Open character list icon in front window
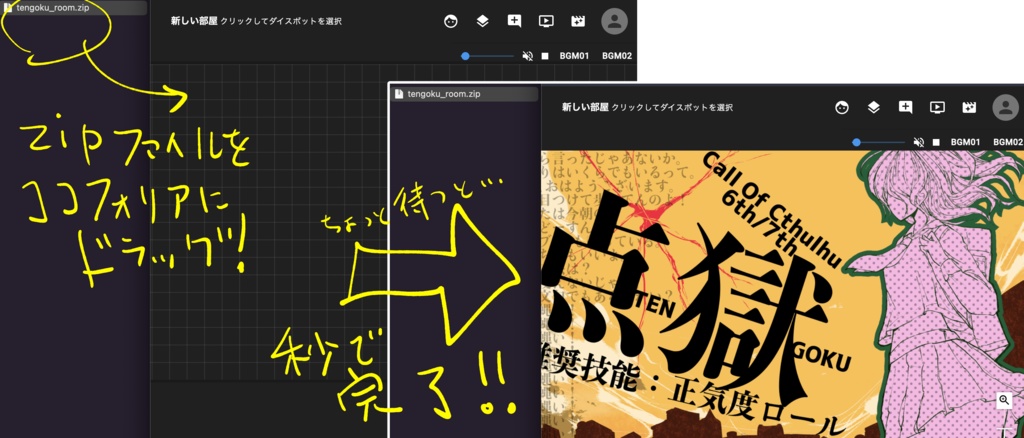Viewport: 1024px width, 438px height. (842, 108)
